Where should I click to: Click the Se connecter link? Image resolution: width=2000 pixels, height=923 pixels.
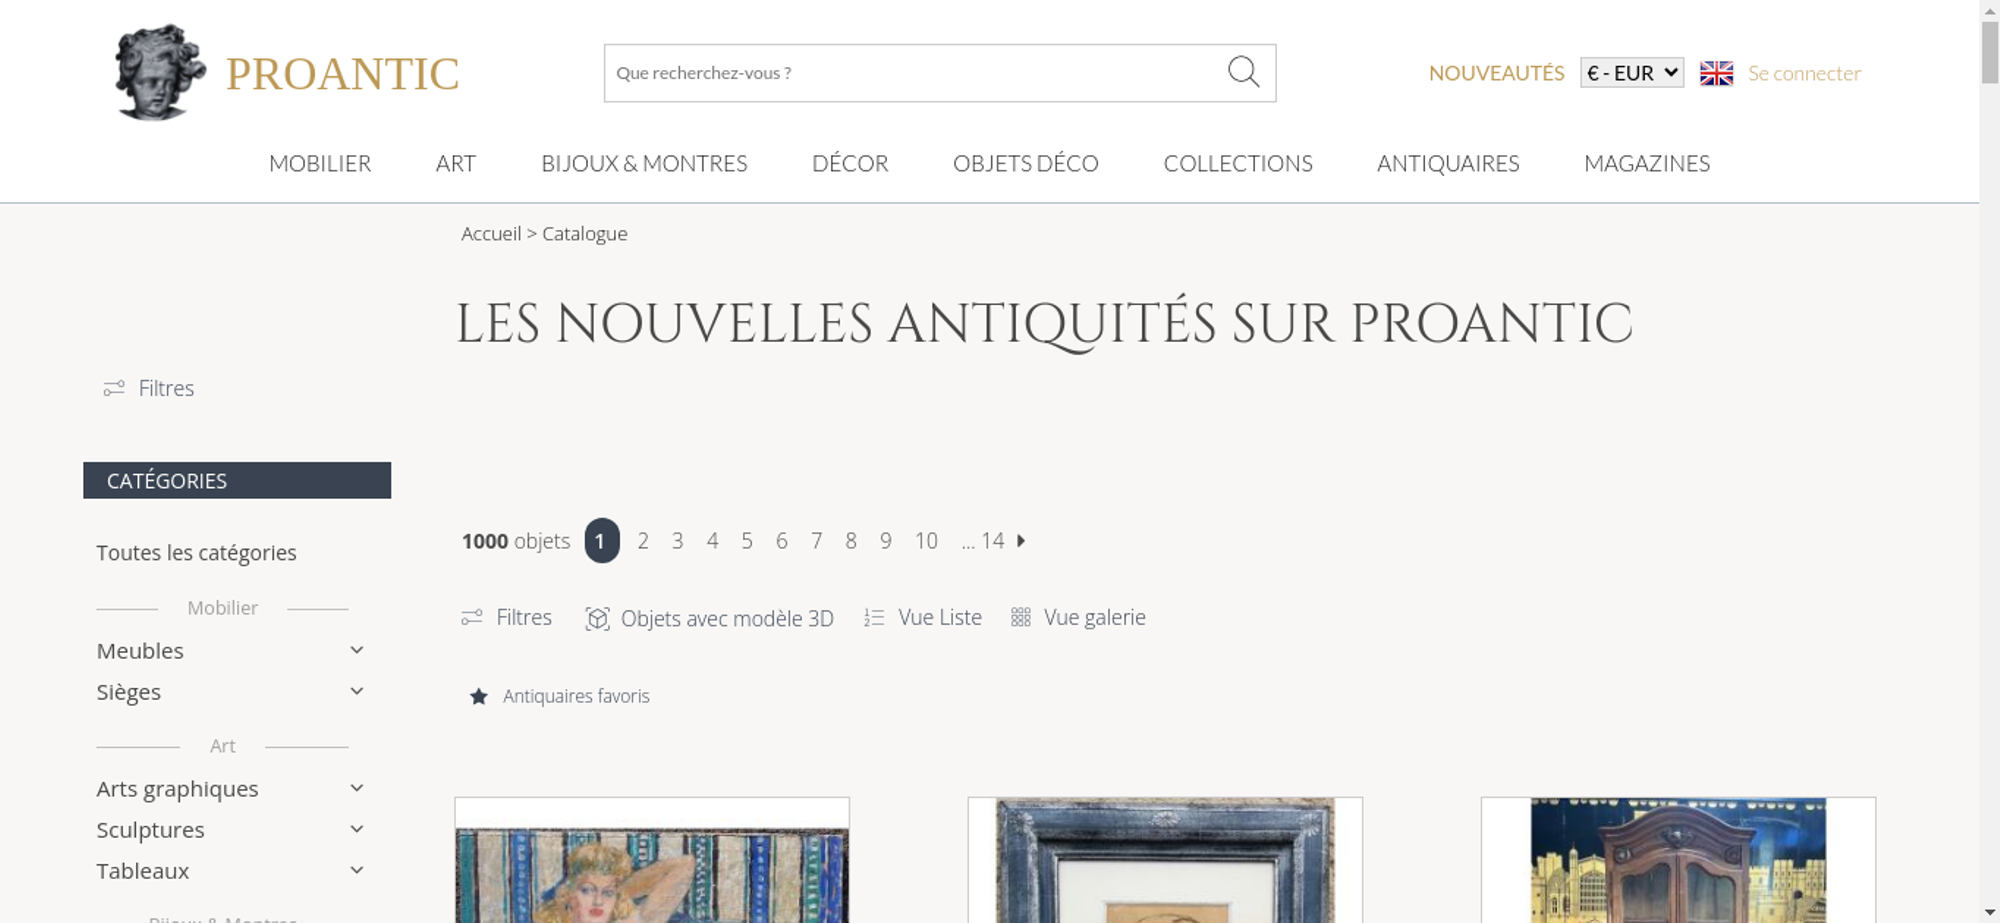coord(1804,73)
